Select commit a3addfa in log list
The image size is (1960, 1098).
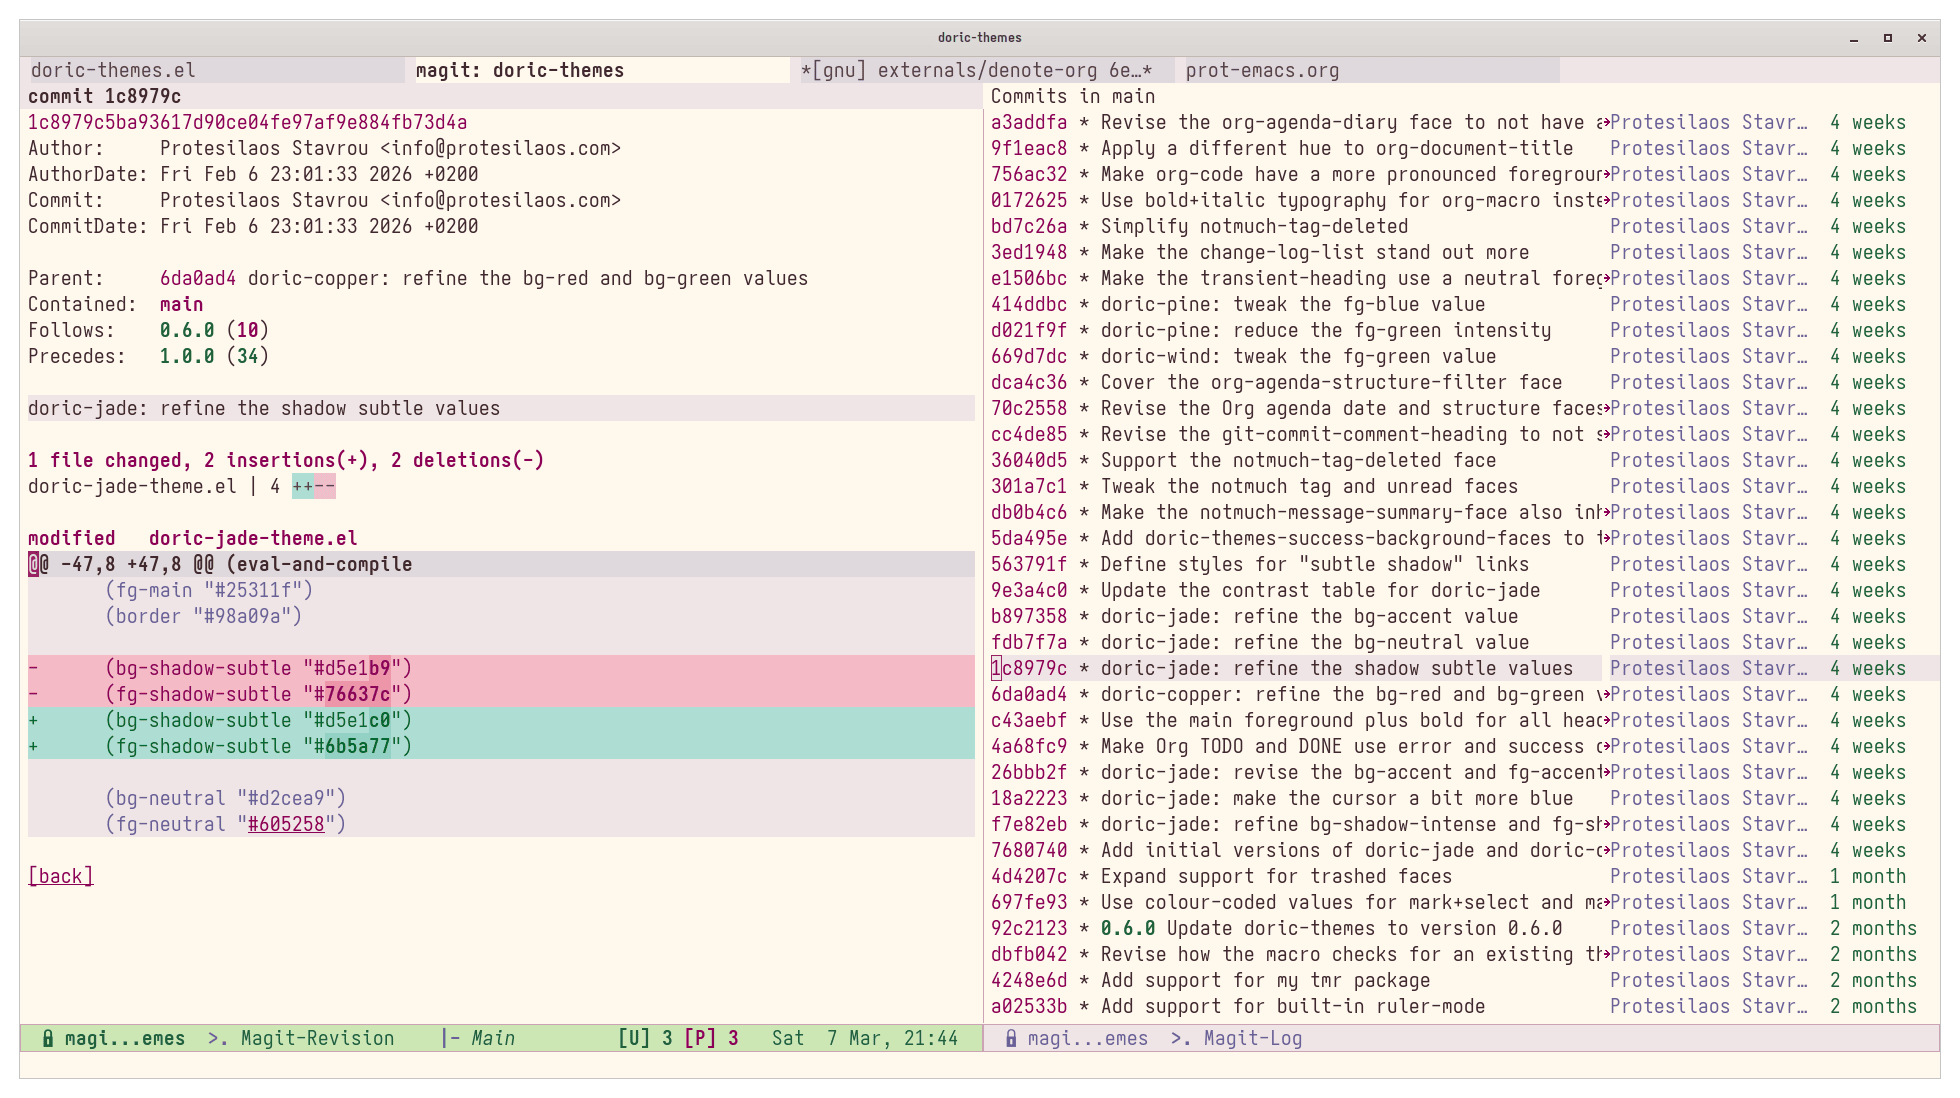click(x=1028, y=122)
